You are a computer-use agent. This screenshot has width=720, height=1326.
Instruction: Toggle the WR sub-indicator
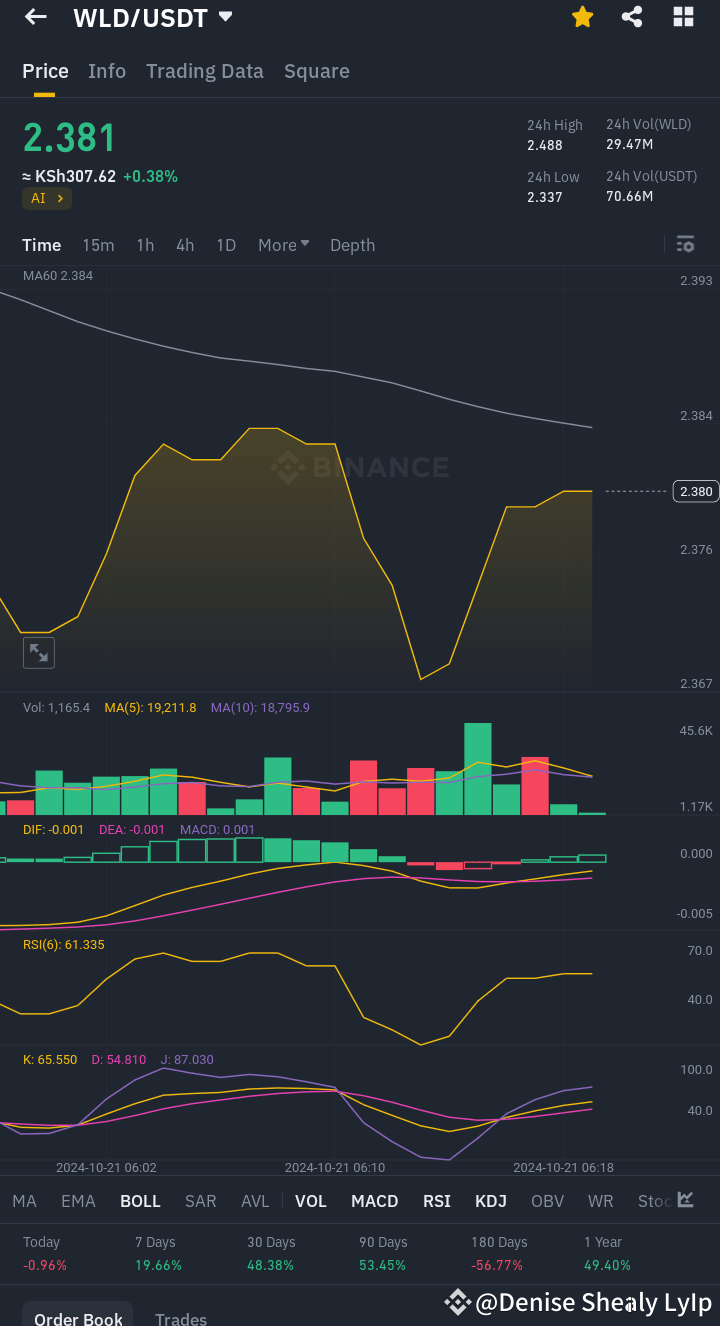[601, 1201]
